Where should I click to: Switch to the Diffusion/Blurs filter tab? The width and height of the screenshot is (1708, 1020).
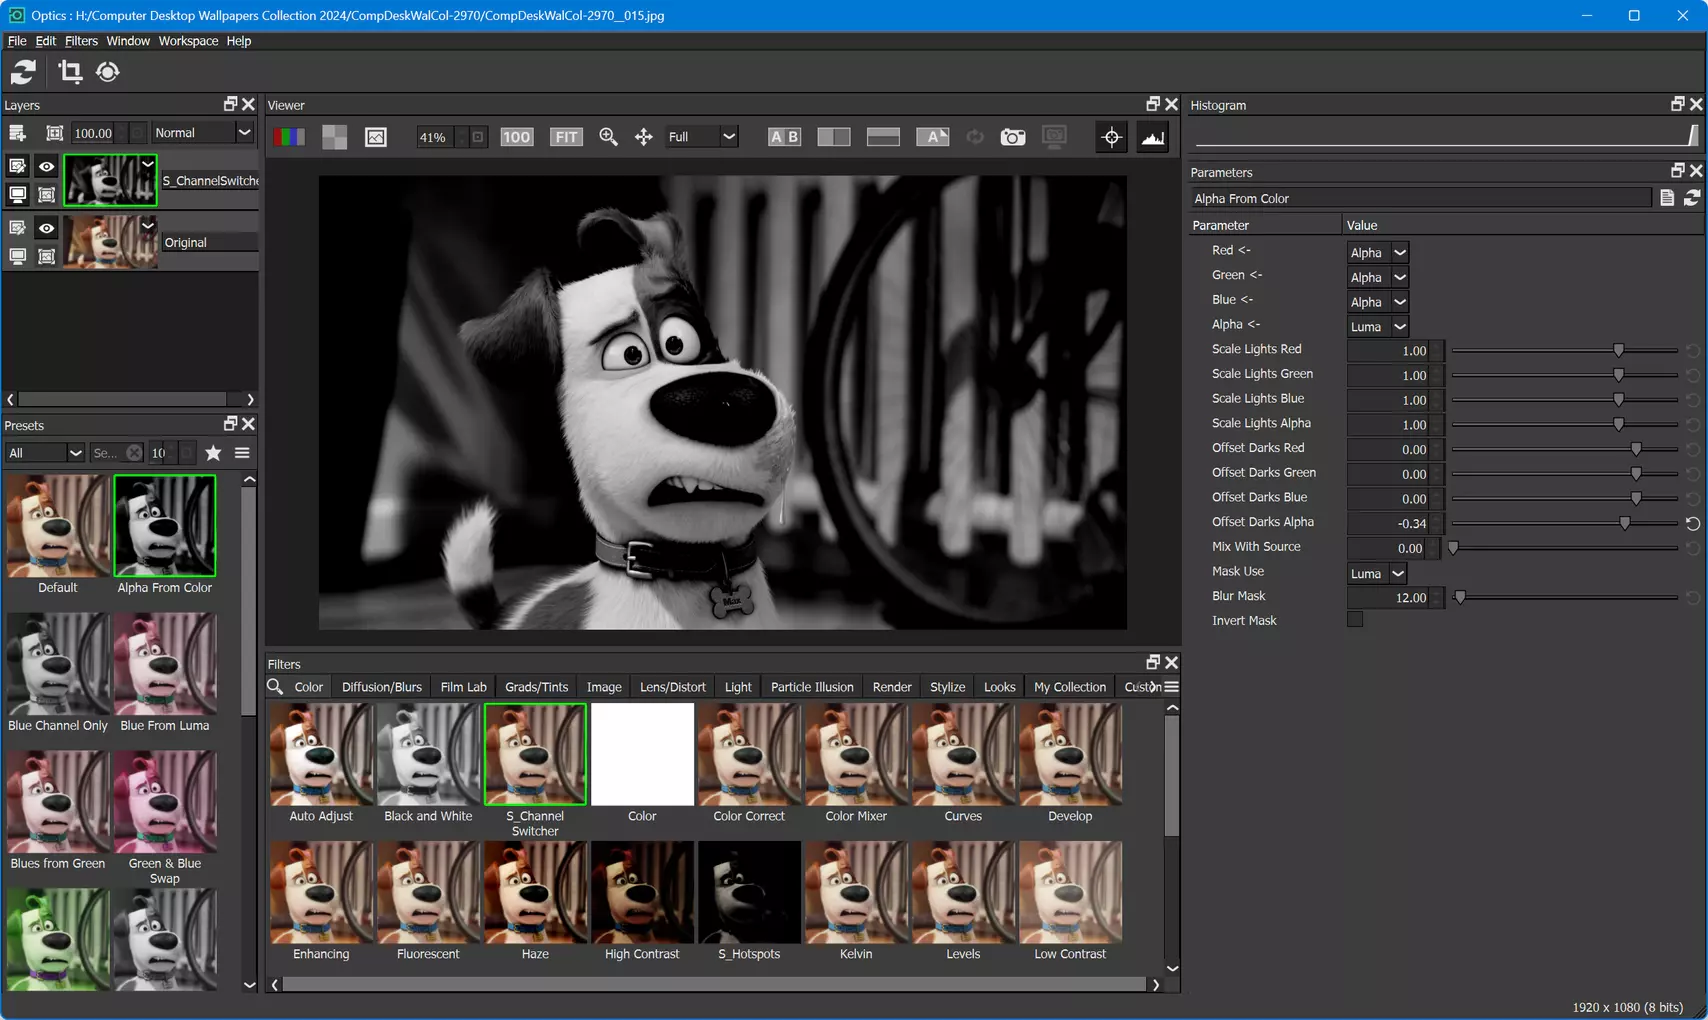pyautogui.click(x=382, y=687)
